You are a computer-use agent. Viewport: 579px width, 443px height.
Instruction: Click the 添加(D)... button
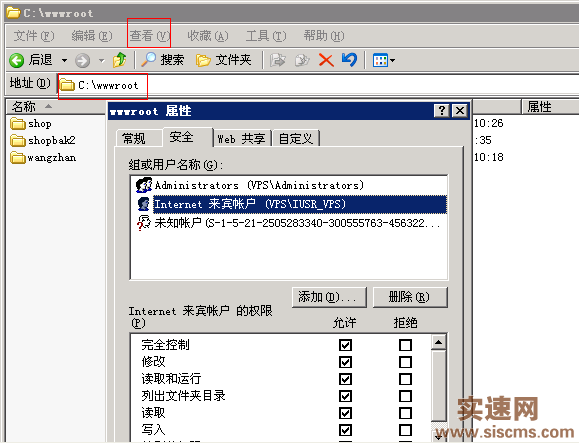[329, 297]
